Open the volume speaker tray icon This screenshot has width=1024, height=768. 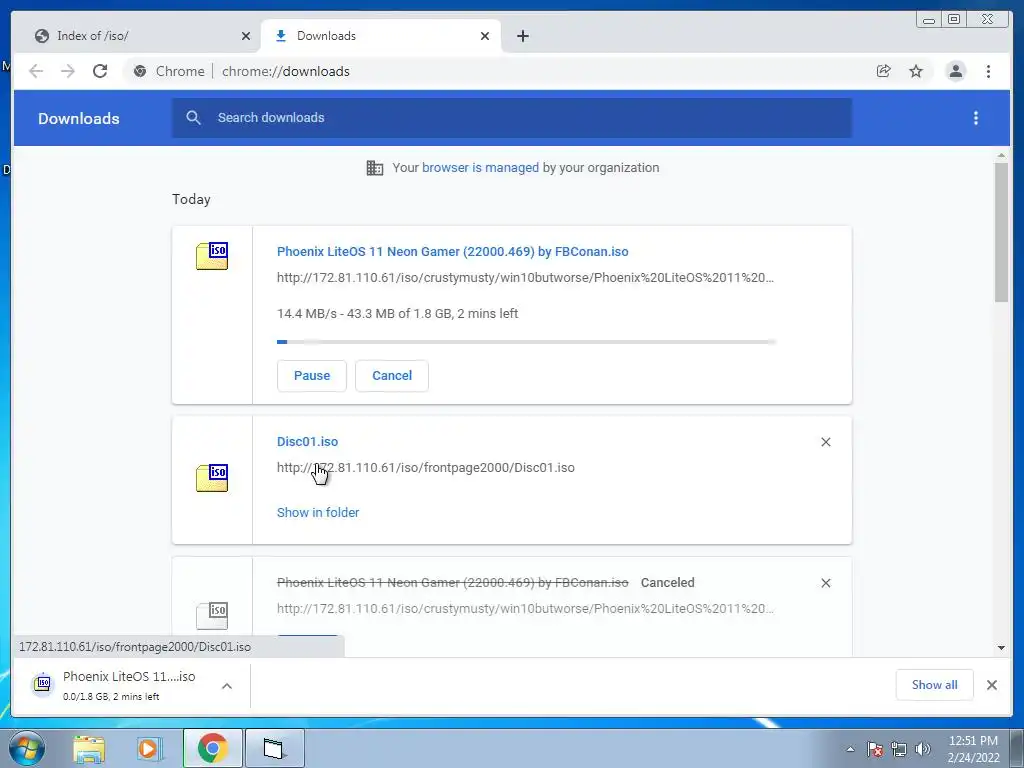click(x=923, y=749)
